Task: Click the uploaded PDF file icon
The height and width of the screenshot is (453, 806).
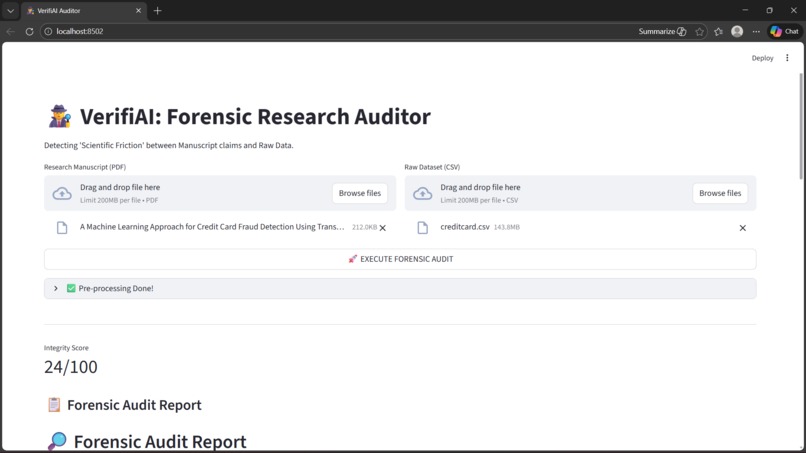Action: [62, 228]
